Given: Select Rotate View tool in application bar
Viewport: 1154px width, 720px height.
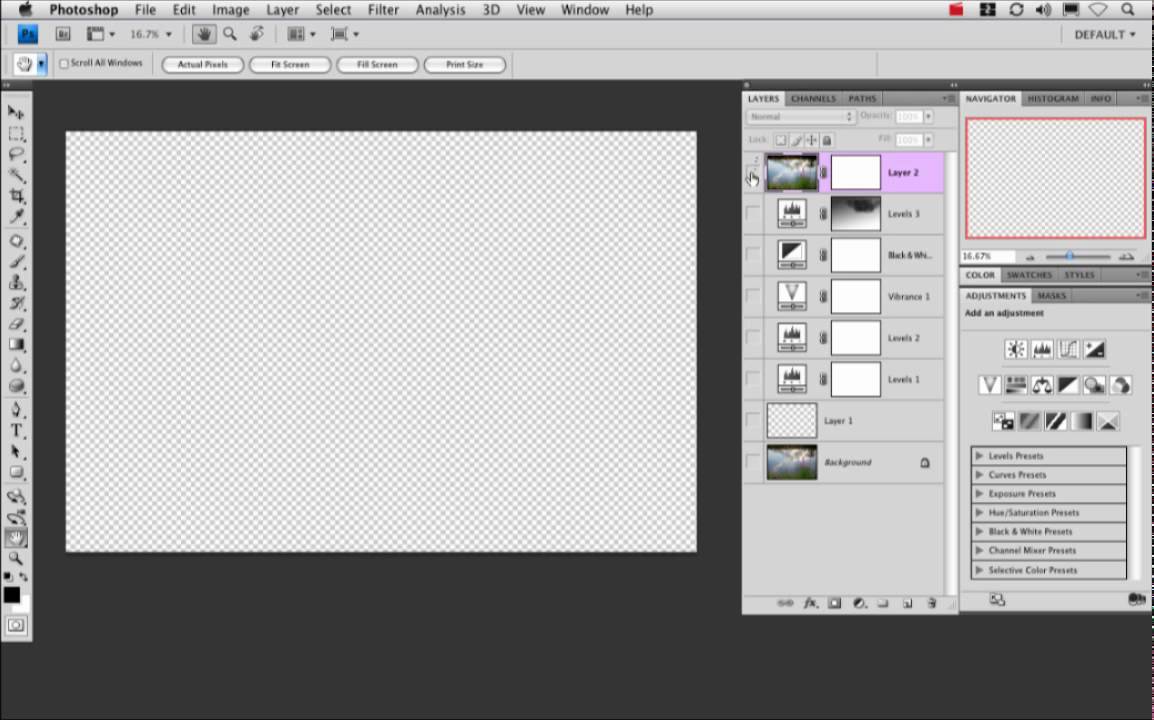Looking at the screenshot, I should click(x=257, y=34).
